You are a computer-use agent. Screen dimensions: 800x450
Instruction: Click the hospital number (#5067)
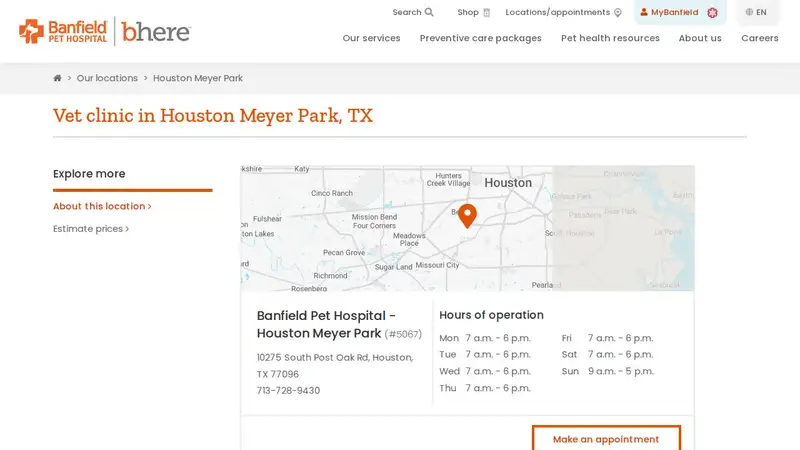tap(403, 334)
